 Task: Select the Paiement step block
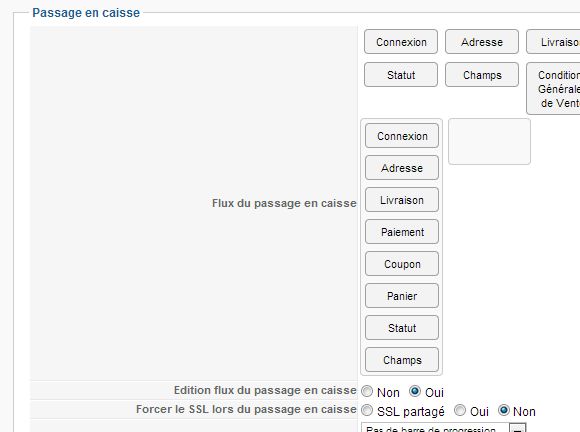point(402,232)
